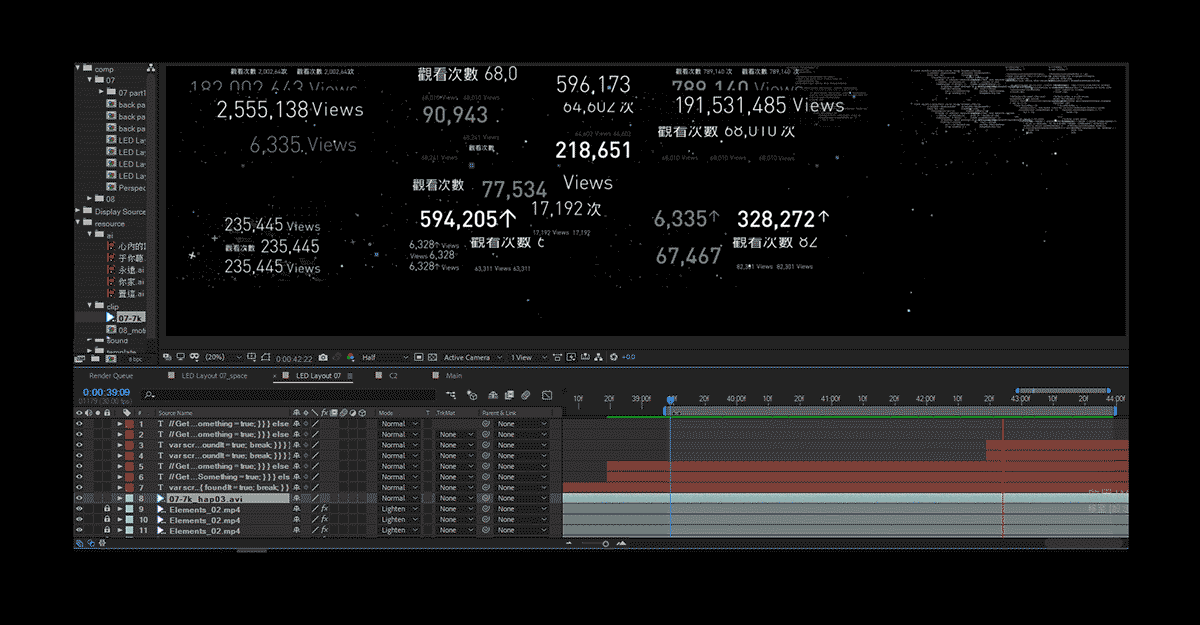Click the Source Name column header
The width and height of the screenshot is (1200, 625).
pos(175,413)
